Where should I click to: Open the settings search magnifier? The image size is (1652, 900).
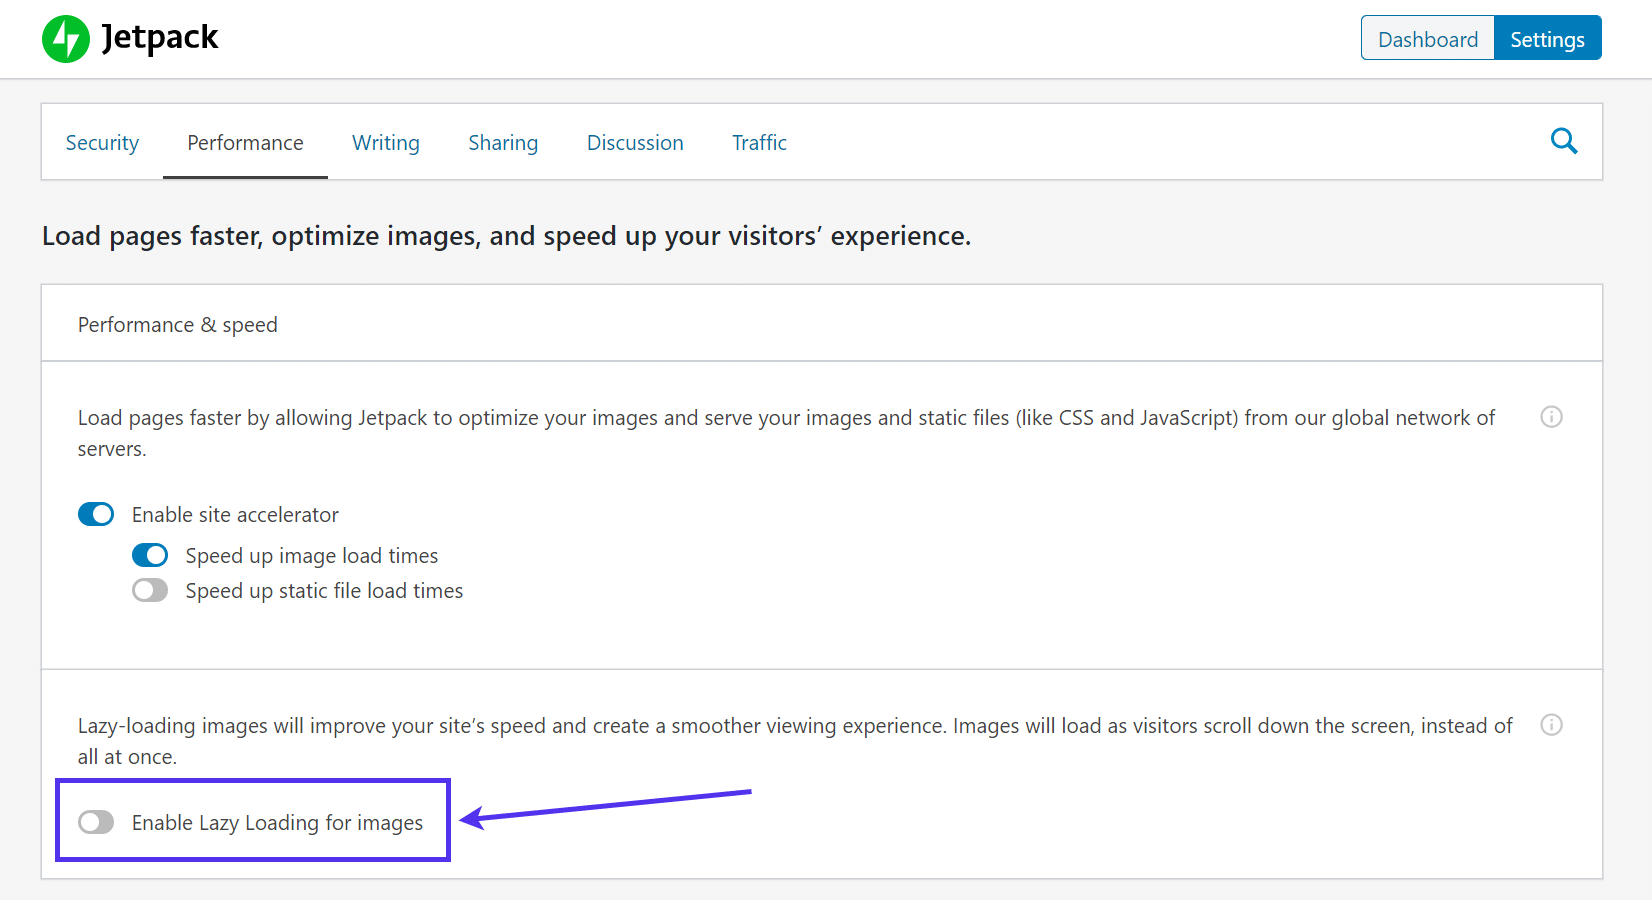[1563, 141]
